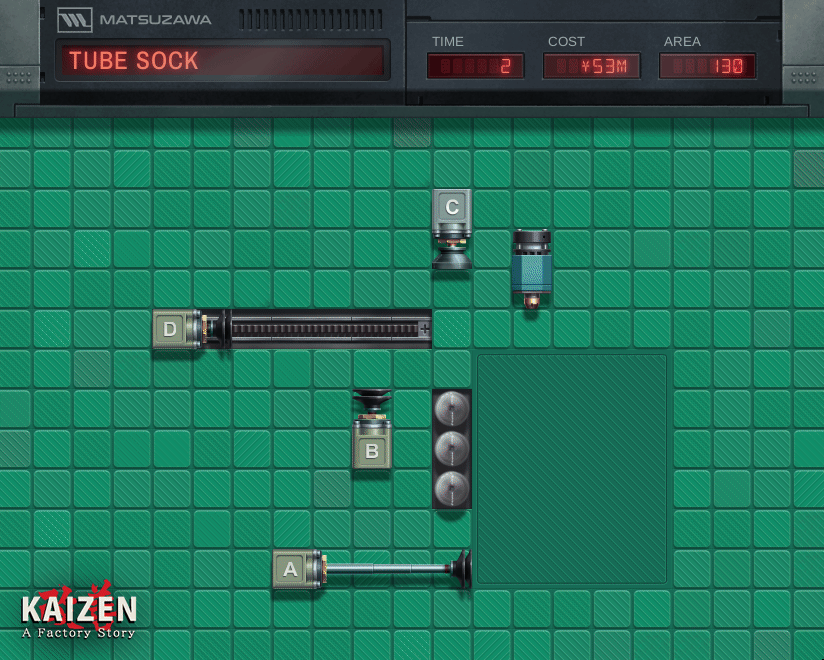The image size is (824, 660).
Task: Select the conveyor track attached to D
Action: 330,329
